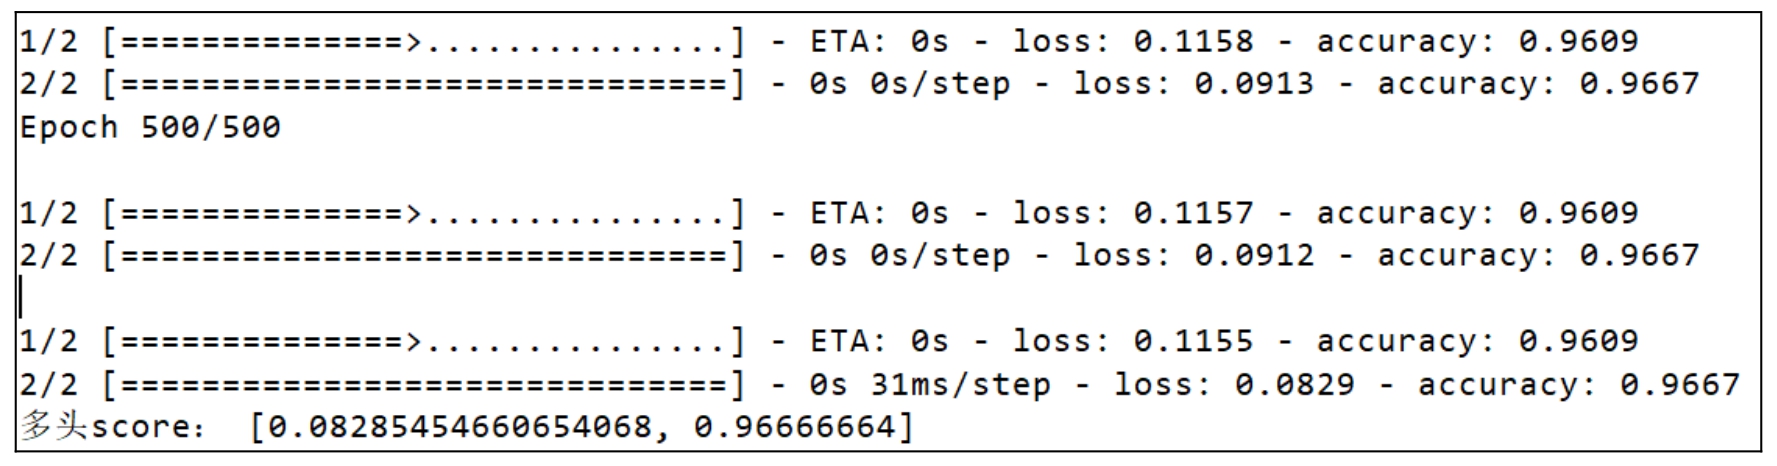Click the loss value 0.1158

pos(1193,42)
